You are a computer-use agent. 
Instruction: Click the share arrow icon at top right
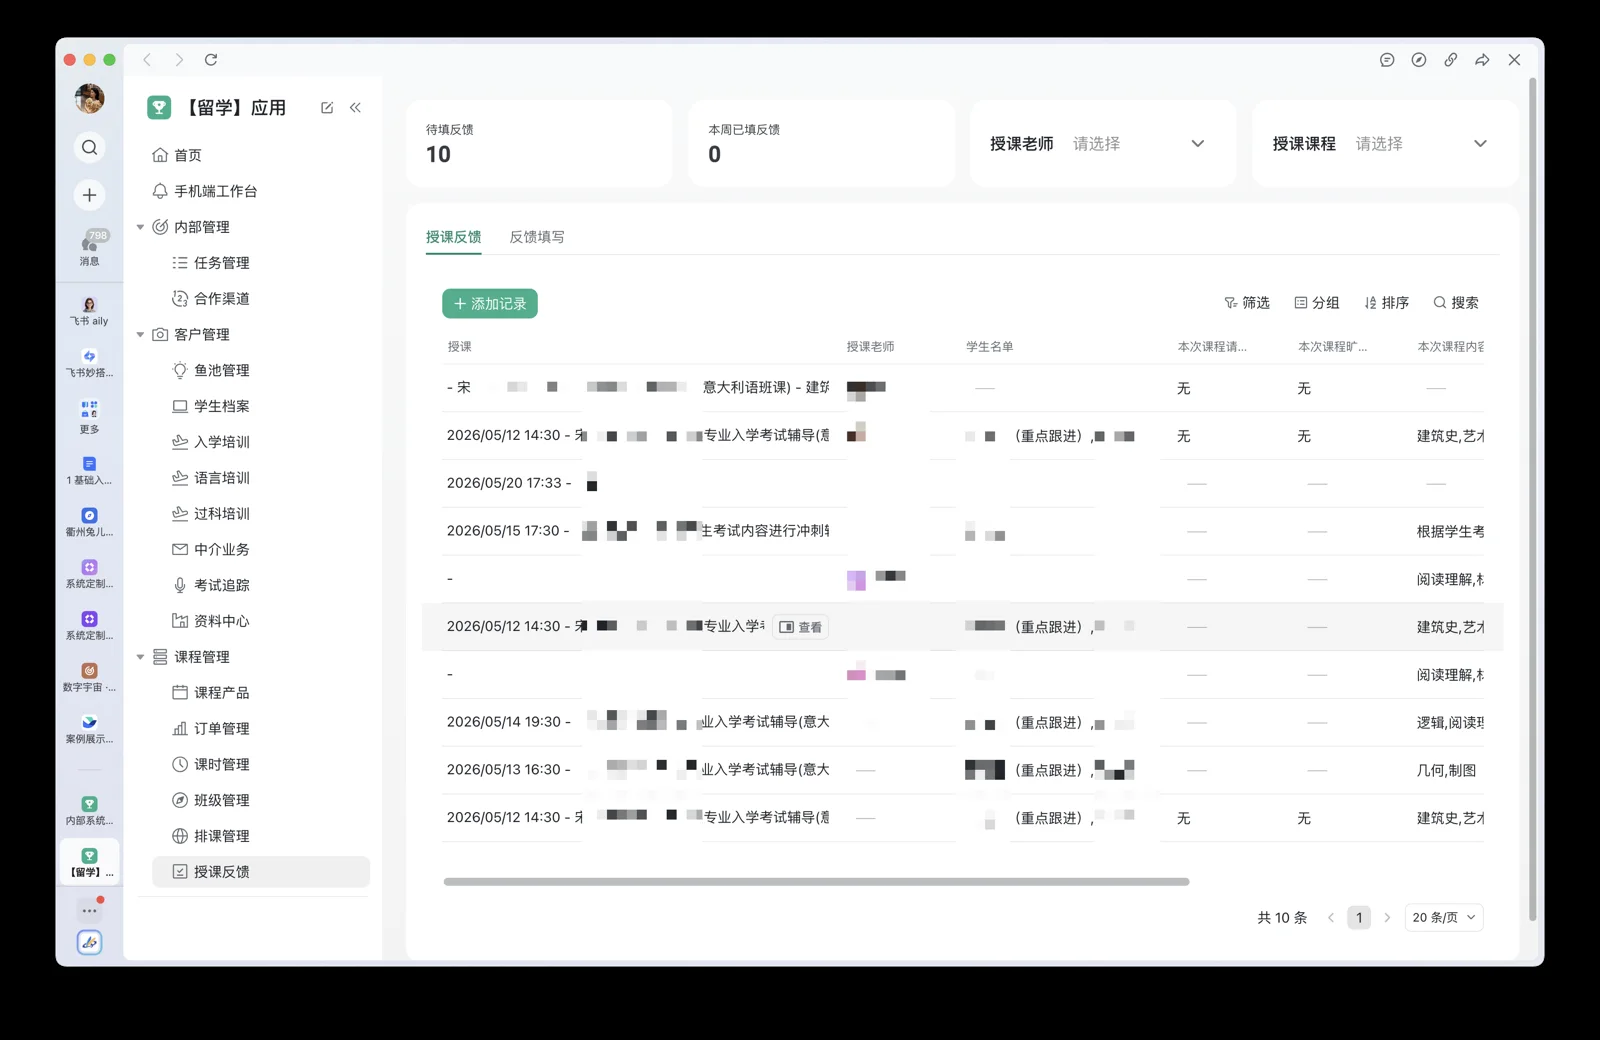point(1482,60)
